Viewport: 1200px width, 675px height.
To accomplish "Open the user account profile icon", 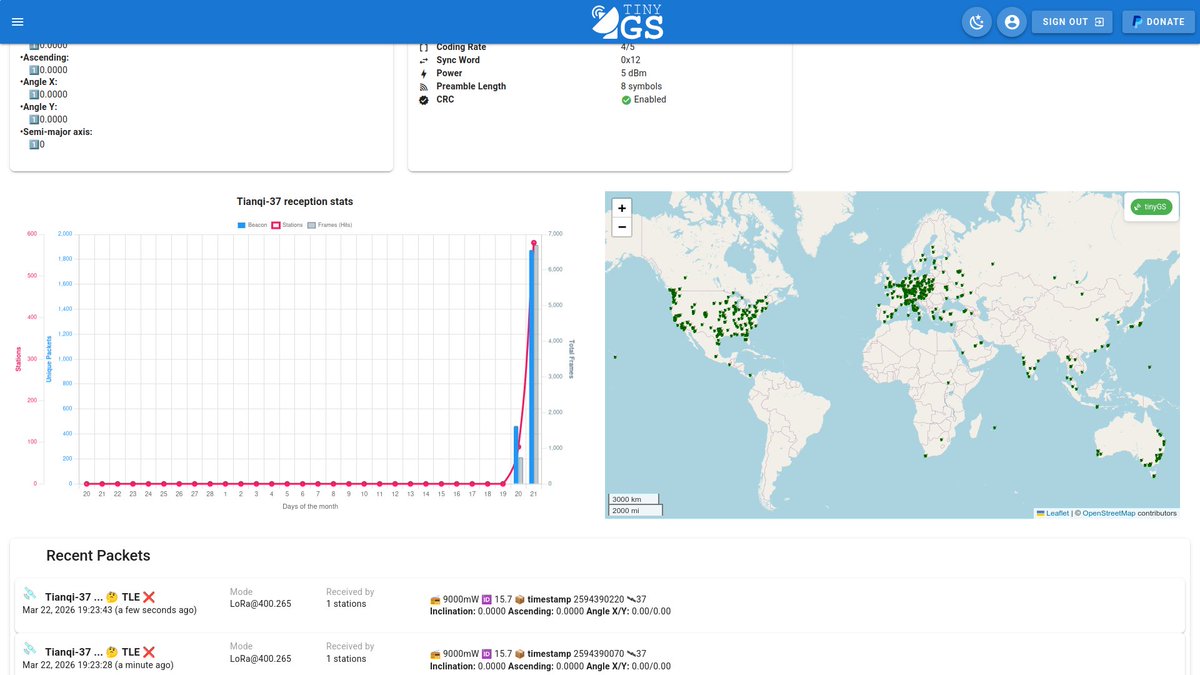I will [1012, 21].
